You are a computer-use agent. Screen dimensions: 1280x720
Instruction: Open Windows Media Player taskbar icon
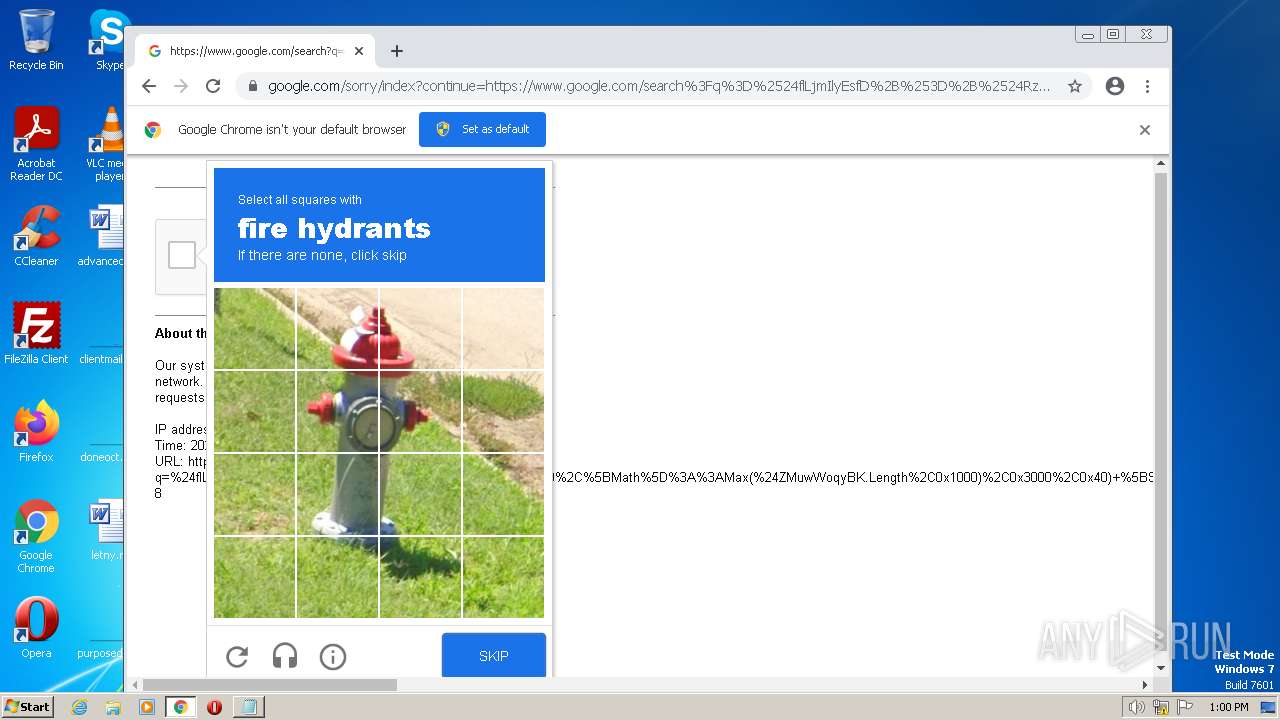(147, 707)
